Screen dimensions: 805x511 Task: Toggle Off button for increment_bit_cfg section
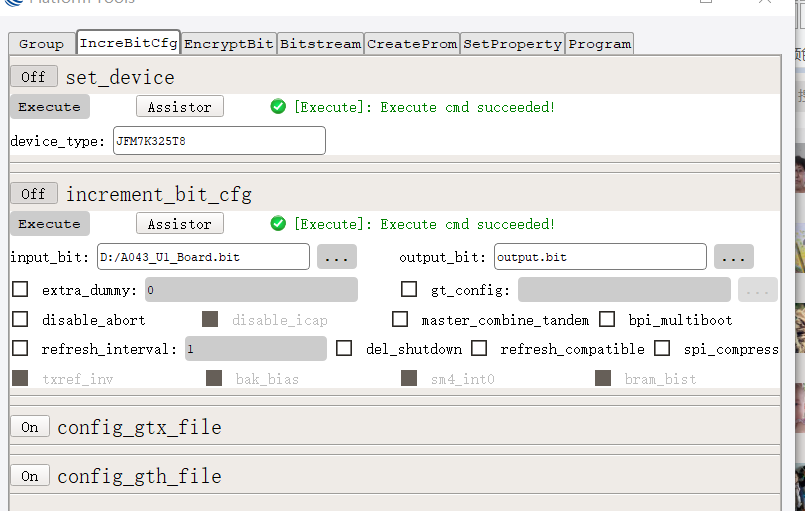(x=34, y=194)
